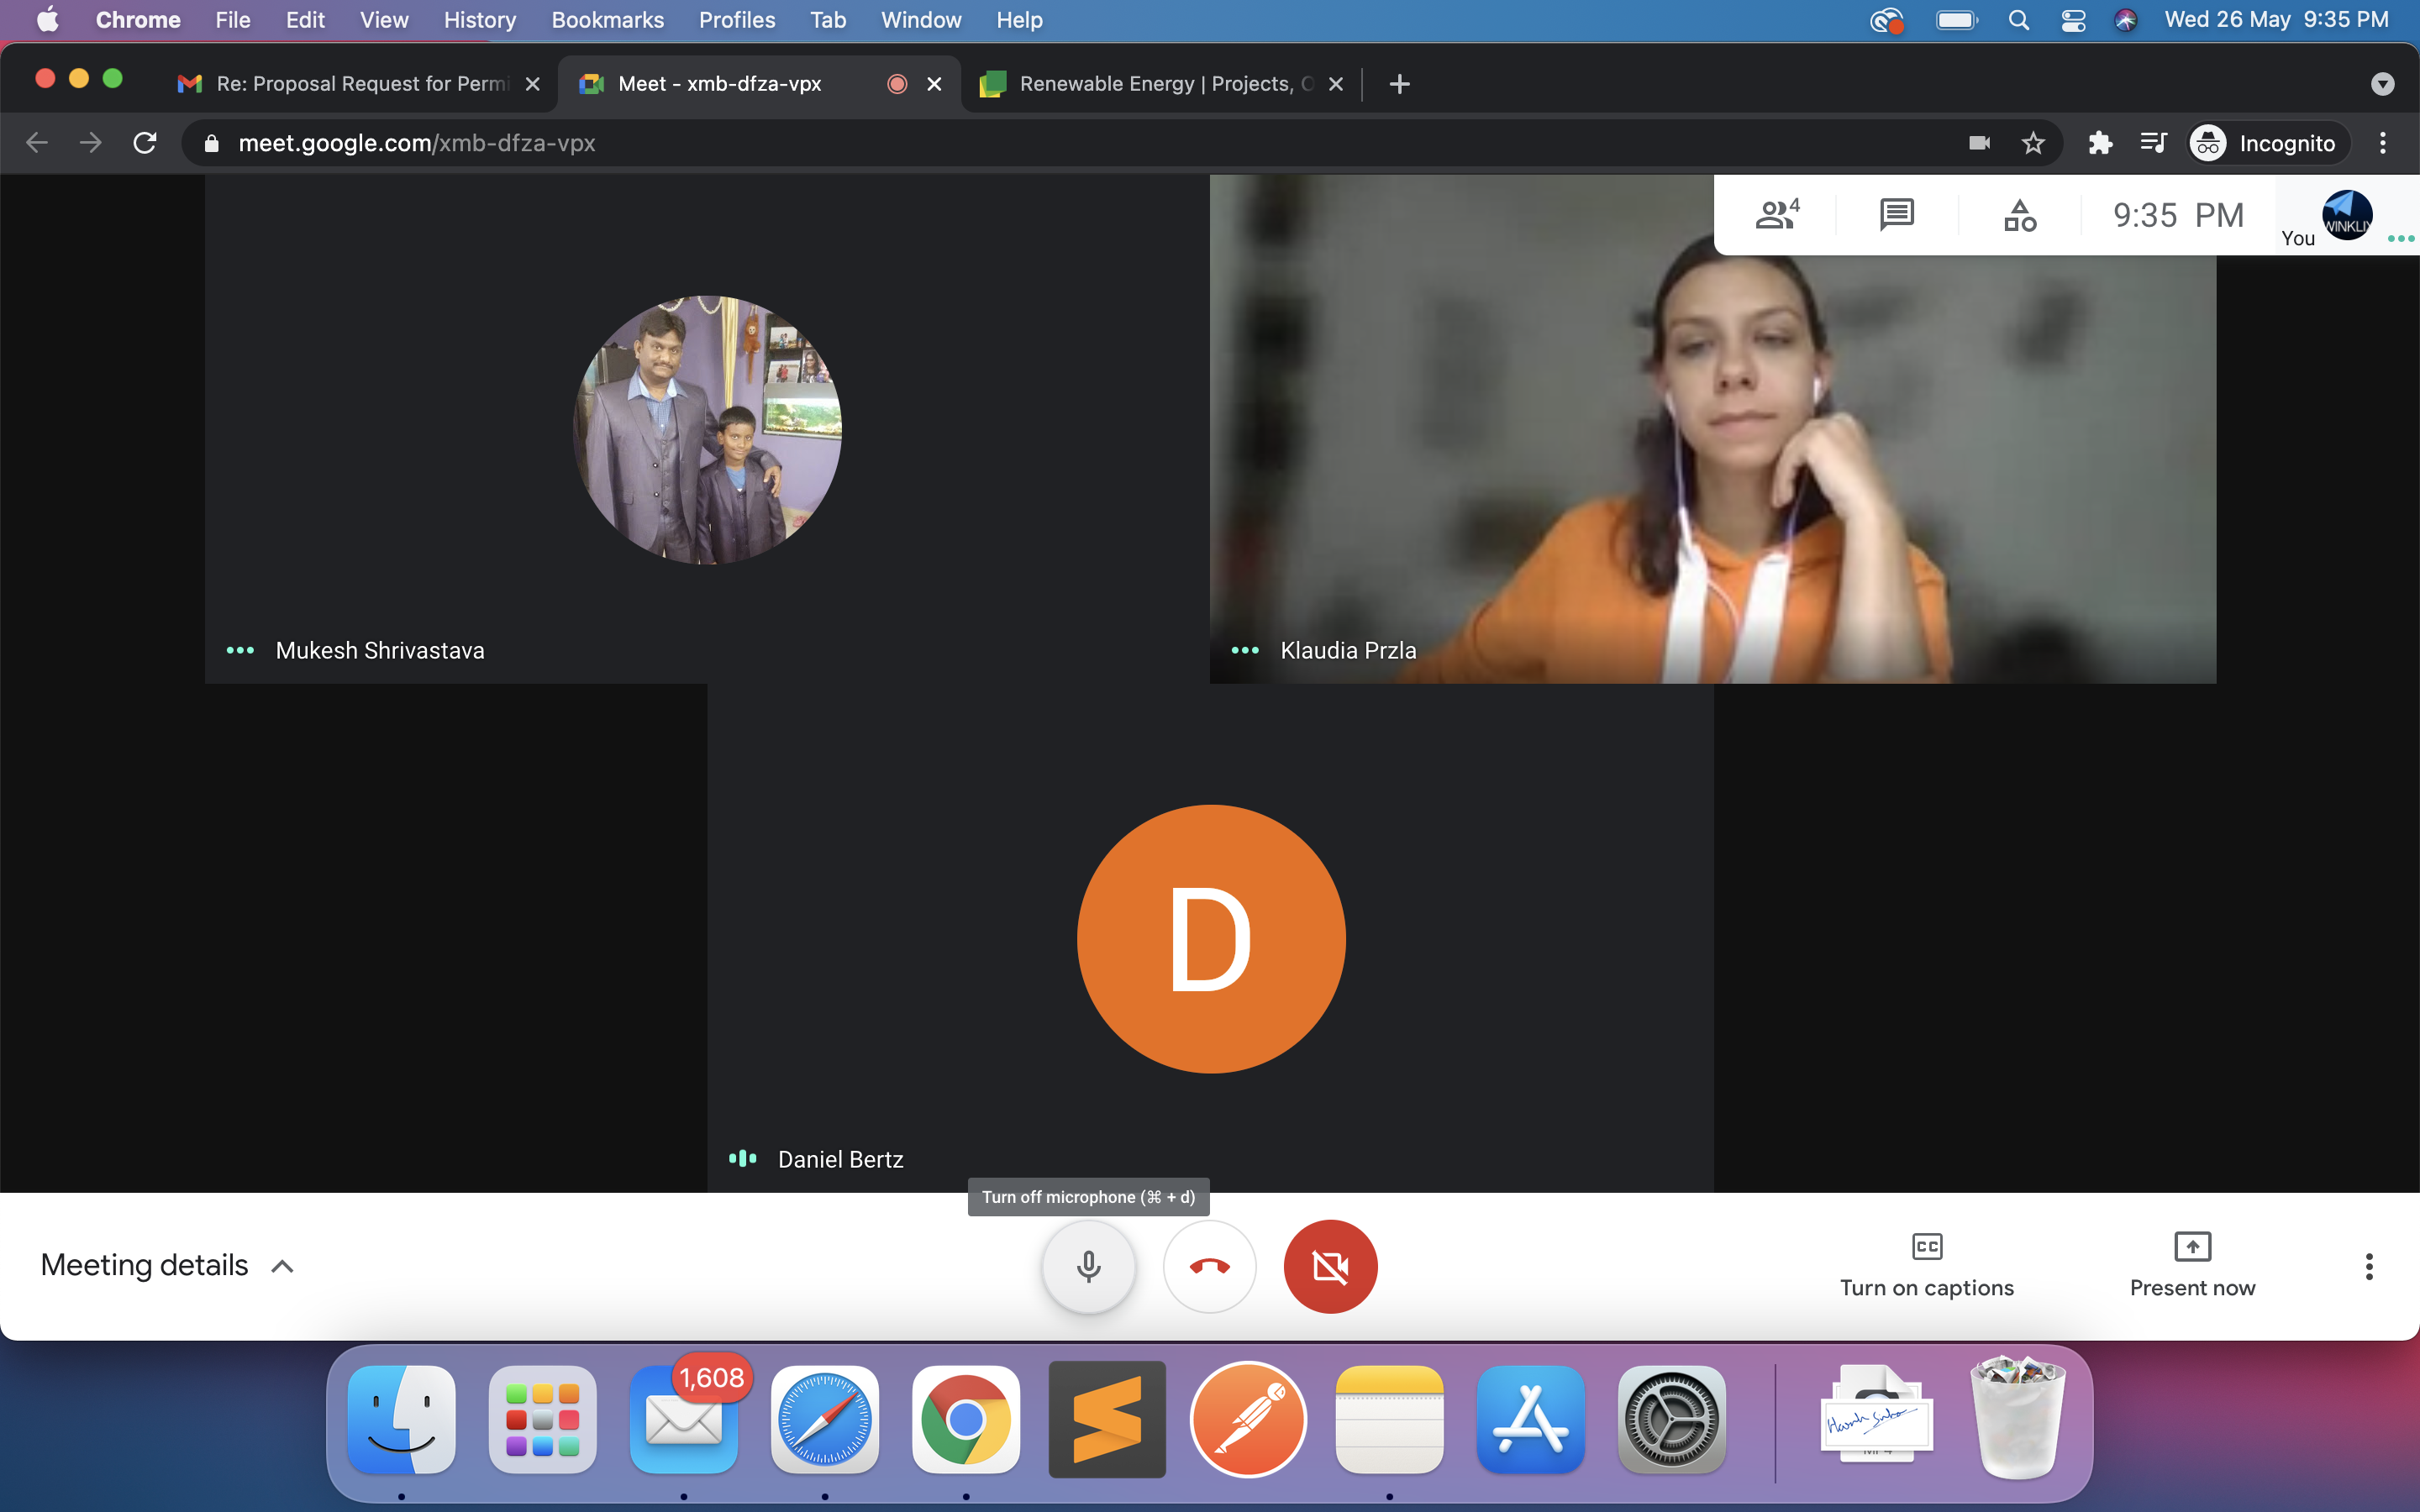
Task: Open the Extensions puzzle icon
Action: (x=2100, y=143)
